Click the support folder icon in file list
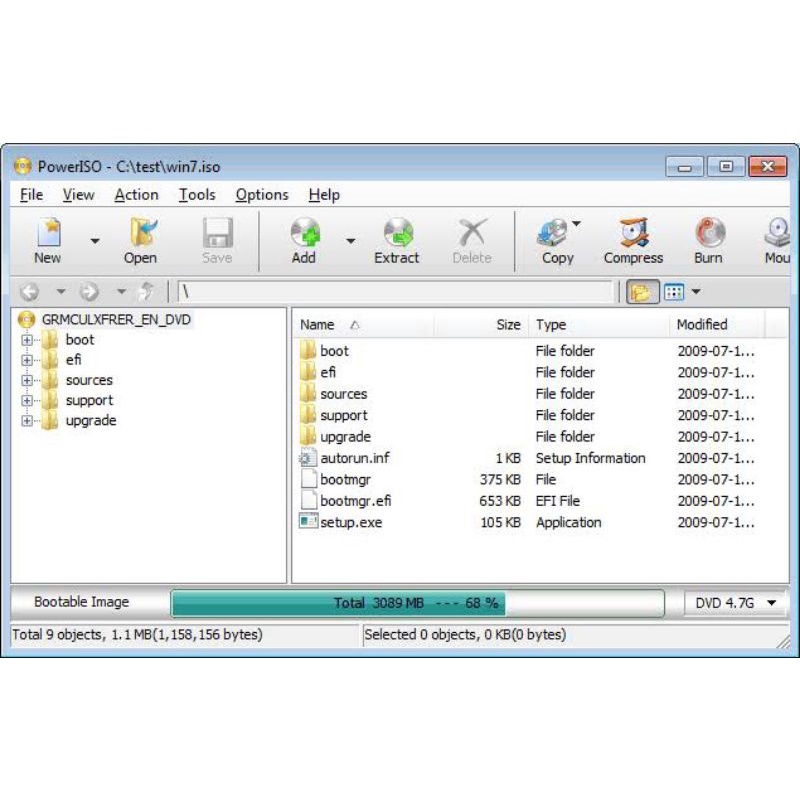The width and height of the screenshot is (800, 800). coord(308,415)
